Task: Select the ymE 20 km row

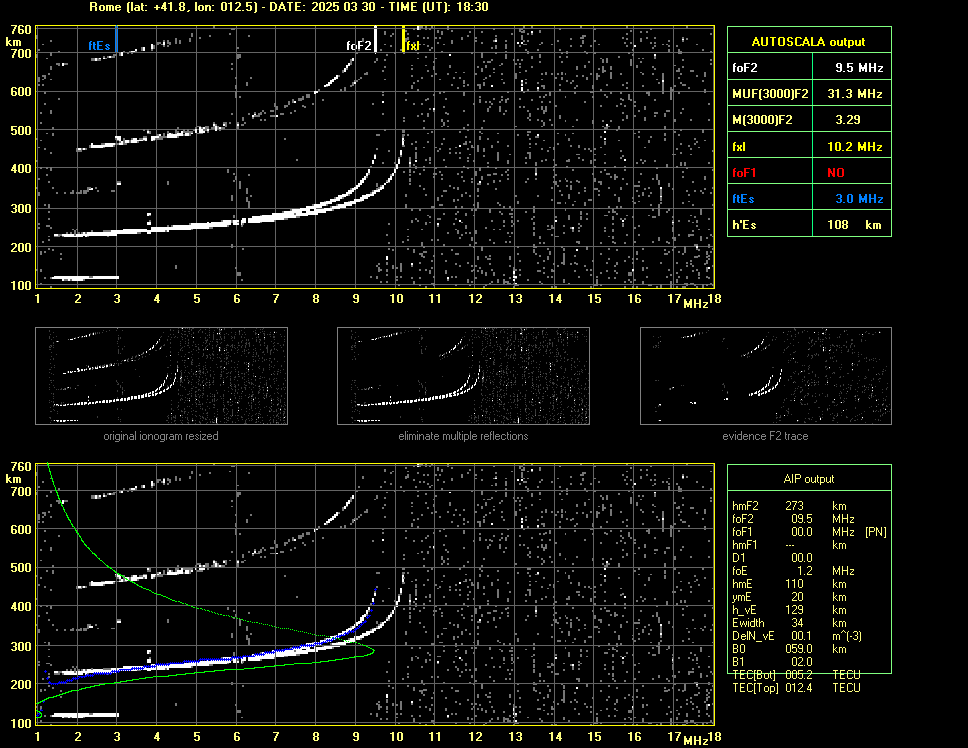Action: 789,597
